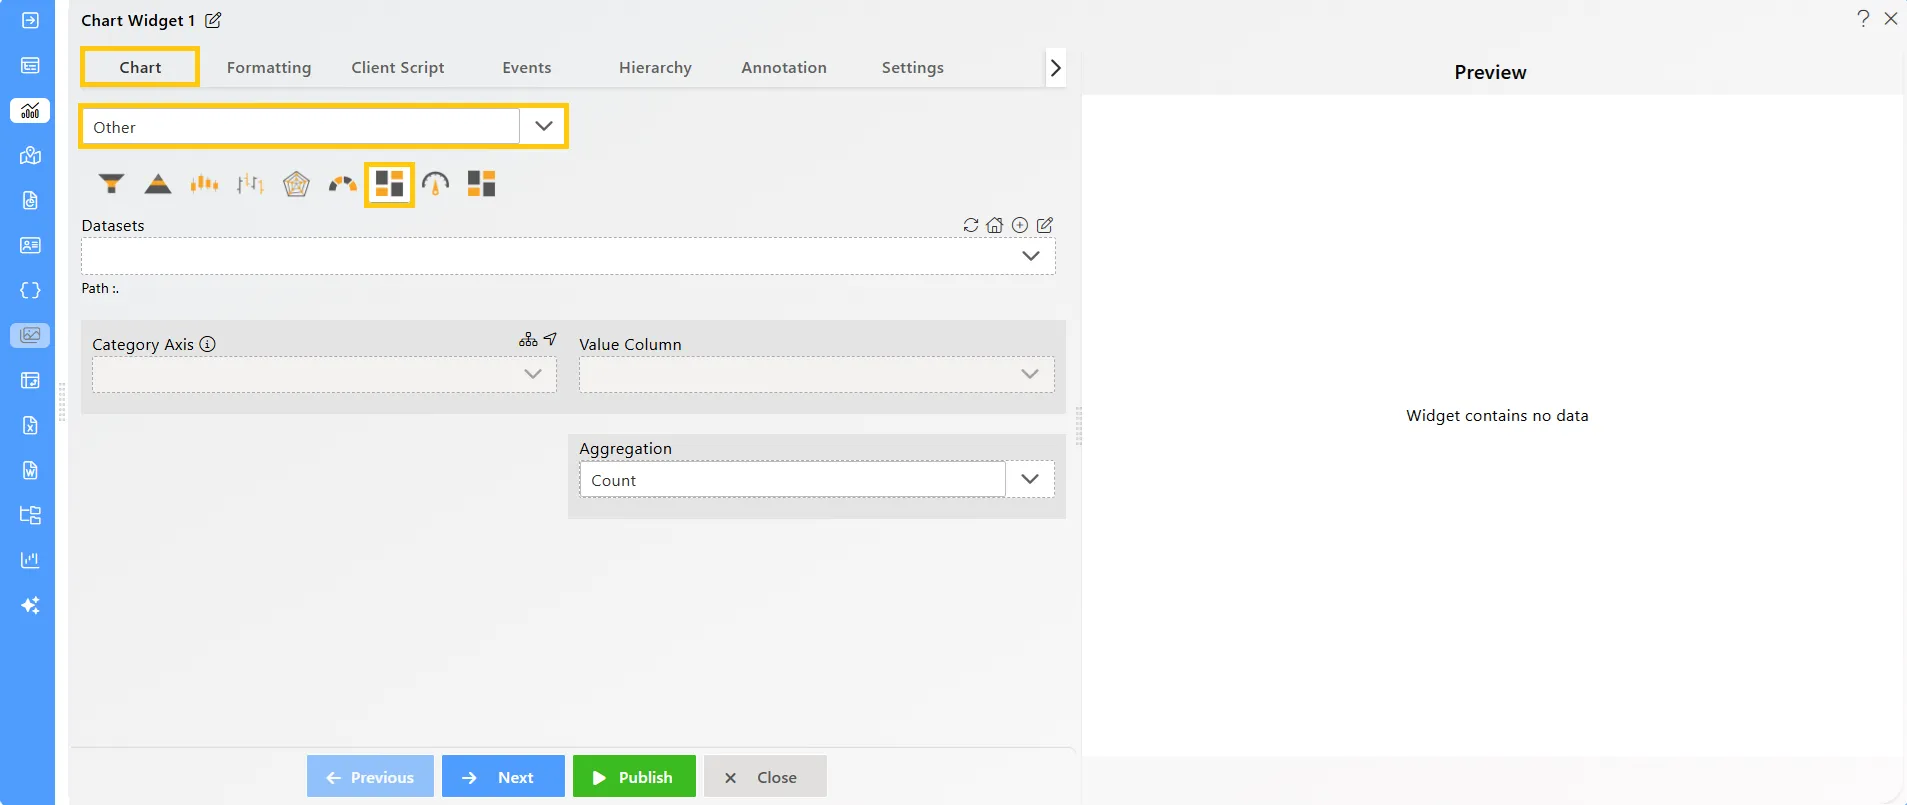Add a new dataset with plus icon
Image resolution: width=1907 pixels, height=805 pixels.
pyautogui.click(x=1020, y=225)
